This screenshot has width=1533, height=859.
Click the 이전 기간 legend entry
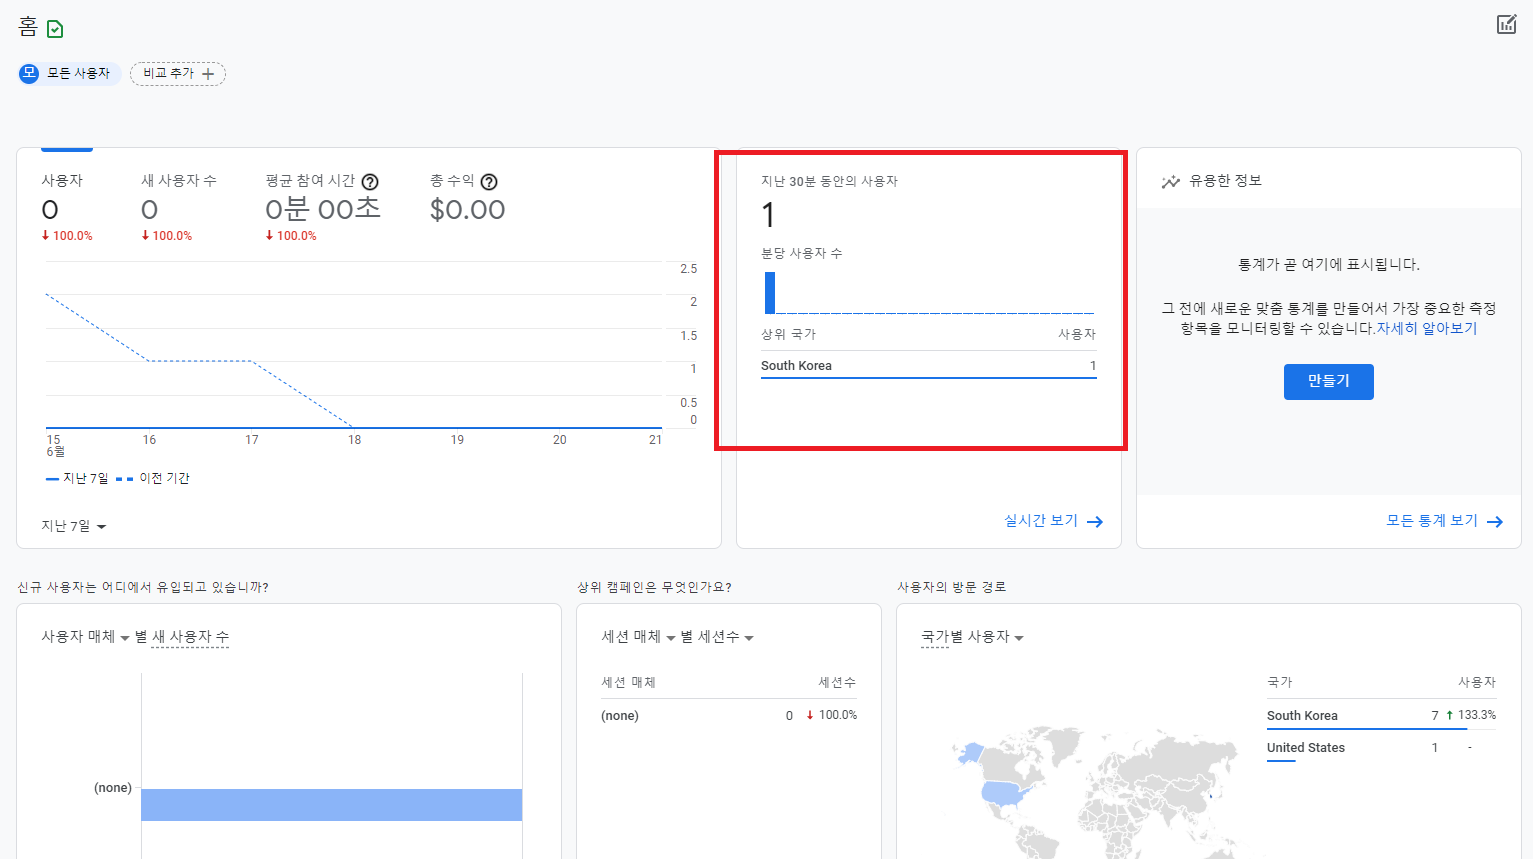click(153, 479)
